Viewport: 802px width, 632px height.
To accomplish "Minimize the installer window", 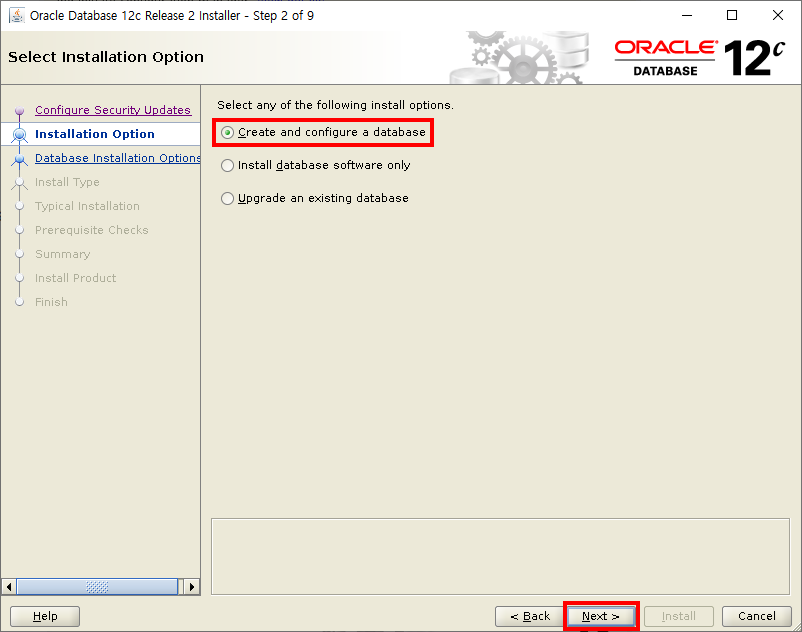I will [x=686, y=15].
